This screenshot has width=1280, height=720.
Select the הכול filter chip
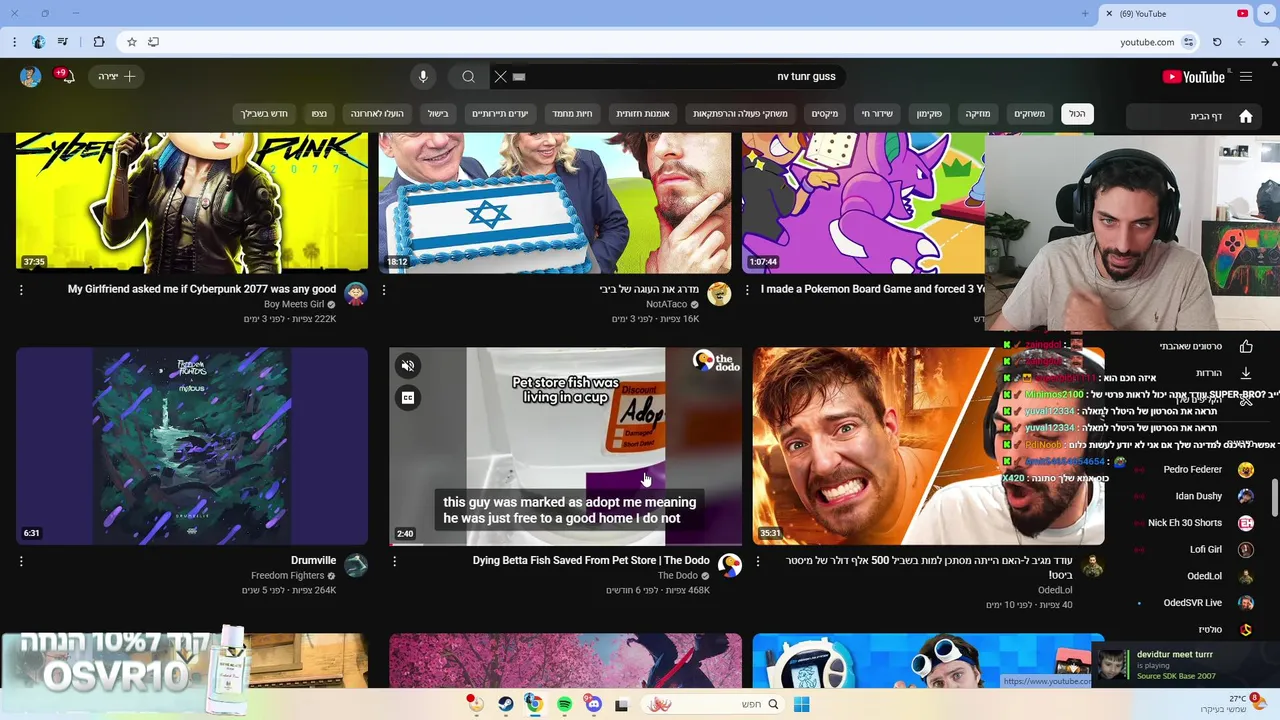pyautogui.click(x=1077, y=114)
